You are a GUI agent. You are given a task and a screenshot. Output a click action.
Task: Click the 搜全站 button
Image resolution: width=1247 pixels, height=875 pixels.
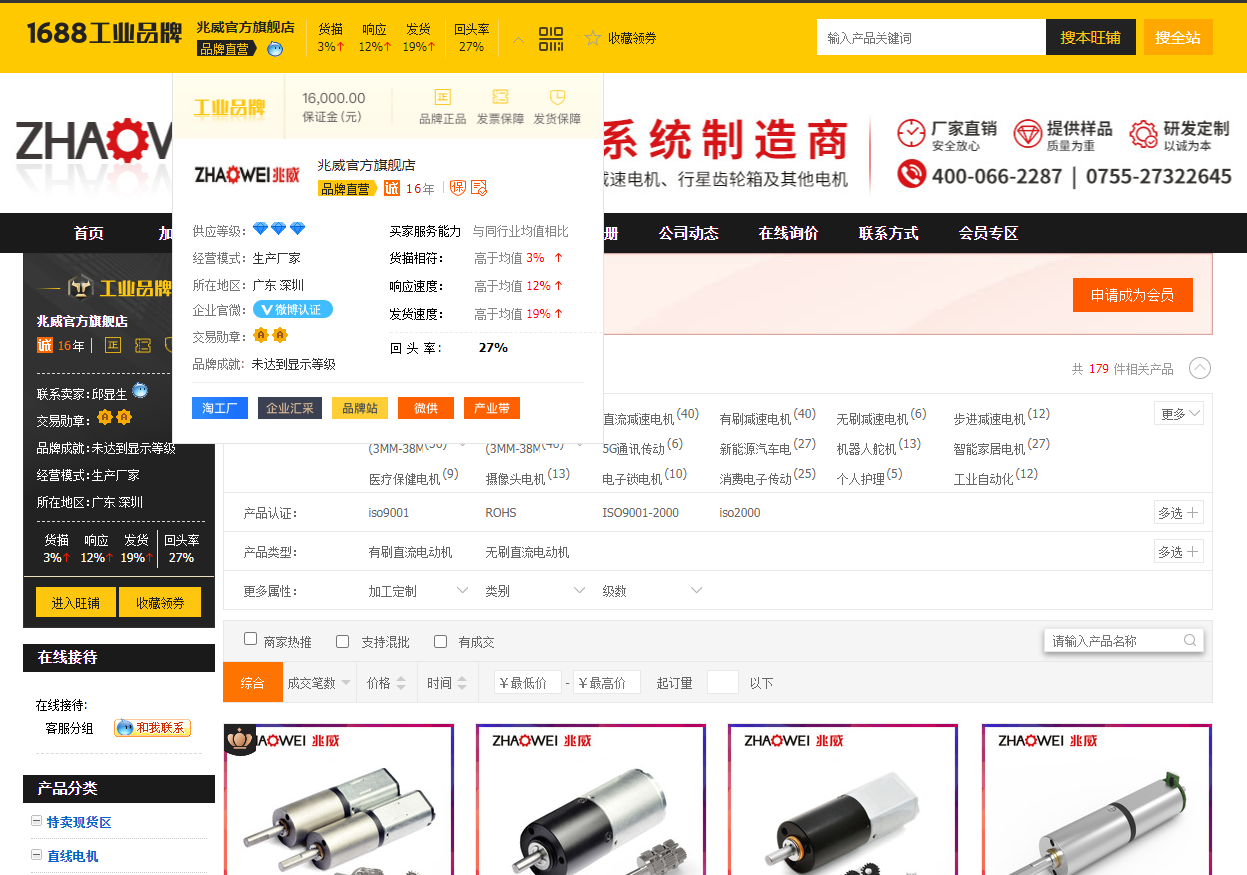pyautogui.click(x=1178, y=37)
